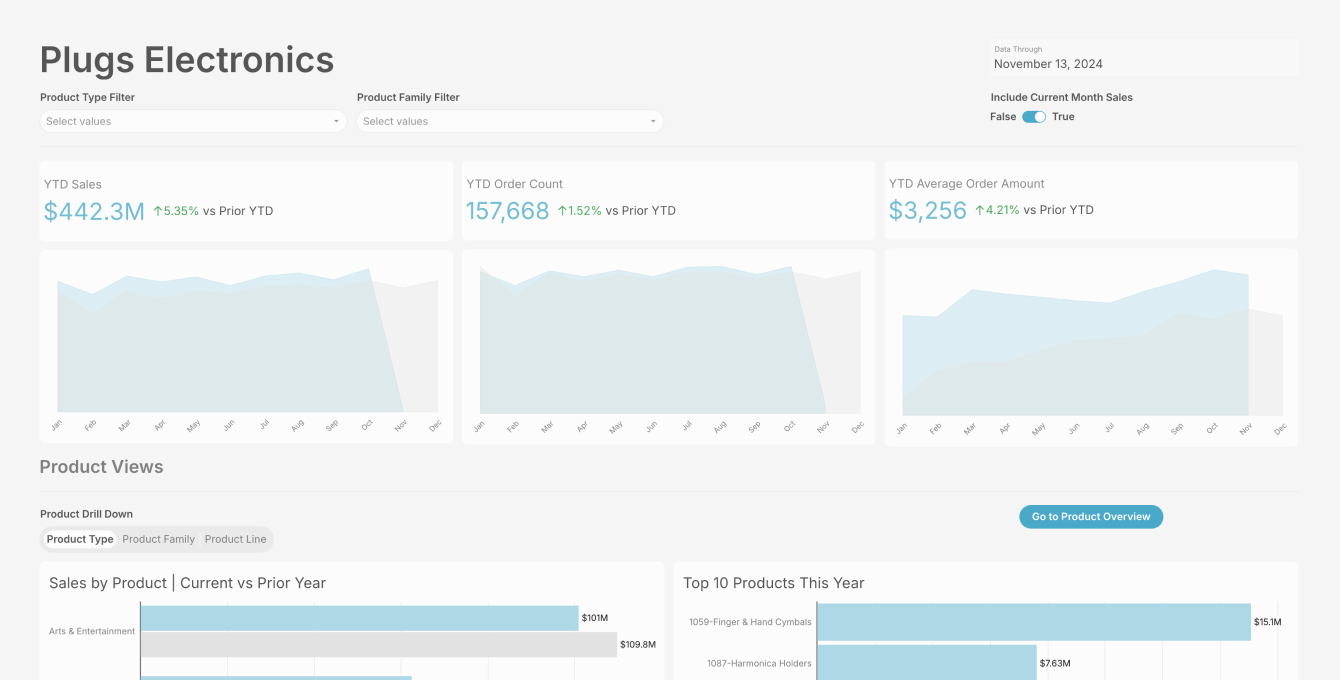Viewport: 1340px width, 680px height.
Task: Click the blue Arts & Entertainment $101M bar
Action: tap(360, 618)
